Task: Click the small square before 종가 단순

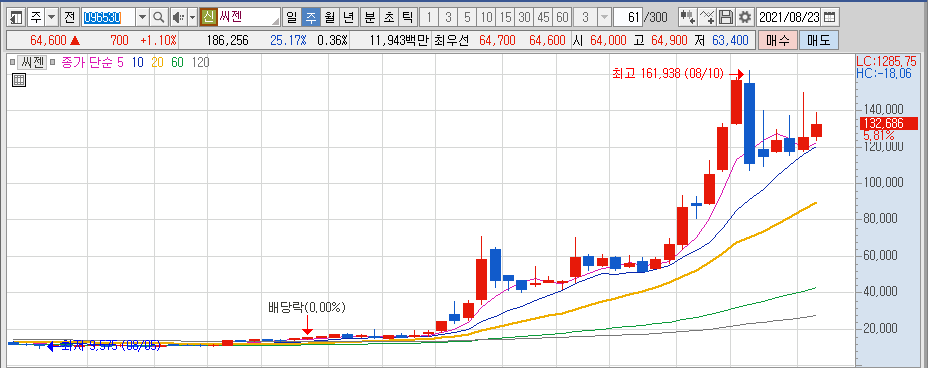Action: pyautogui.click(x=53, y=62)
